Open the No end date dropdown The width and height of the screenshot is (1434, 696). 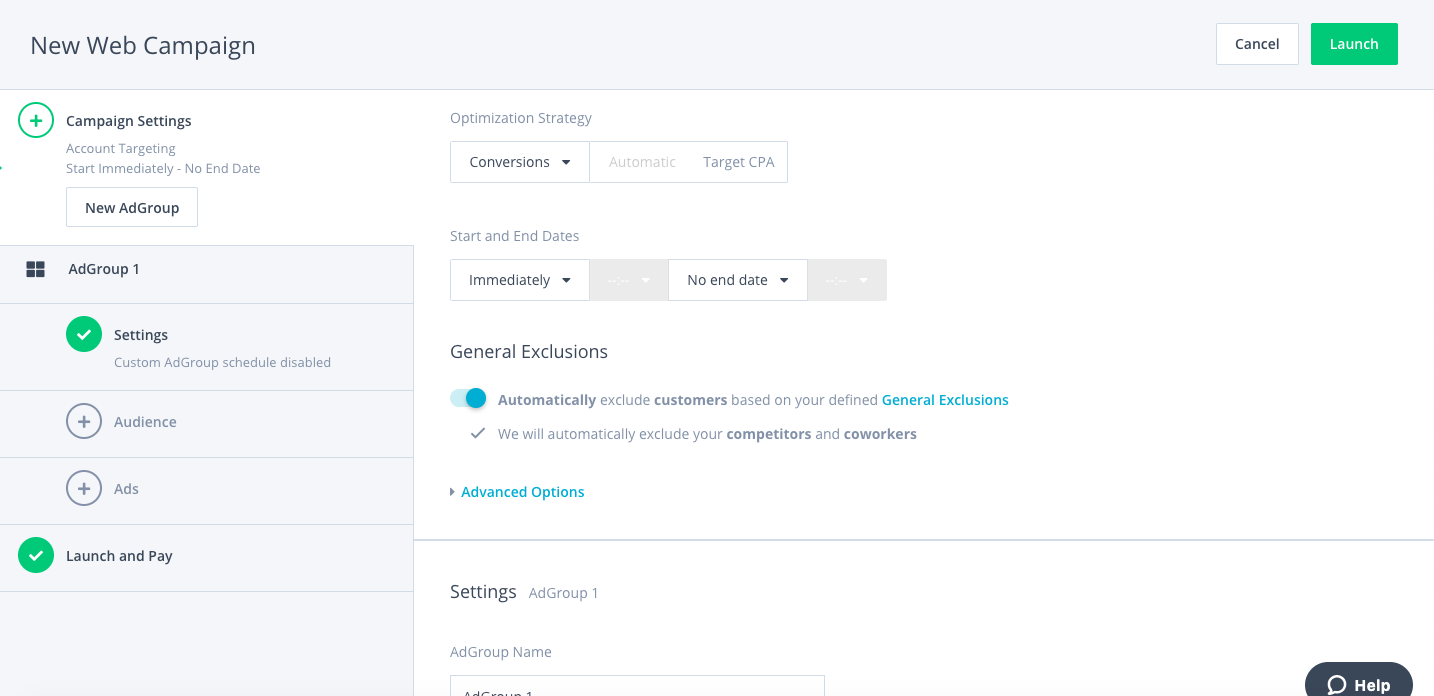coord(738,280)
